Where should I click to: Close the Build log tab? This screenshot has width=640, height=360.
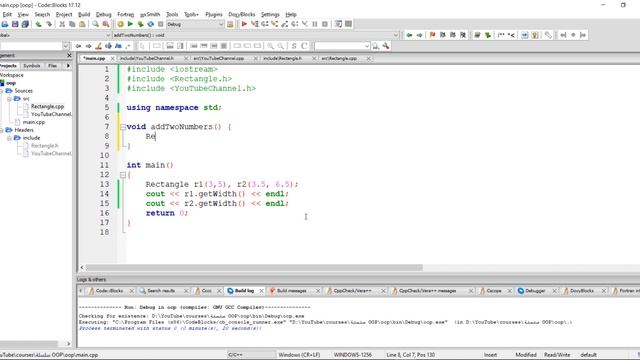pos(261,291)
